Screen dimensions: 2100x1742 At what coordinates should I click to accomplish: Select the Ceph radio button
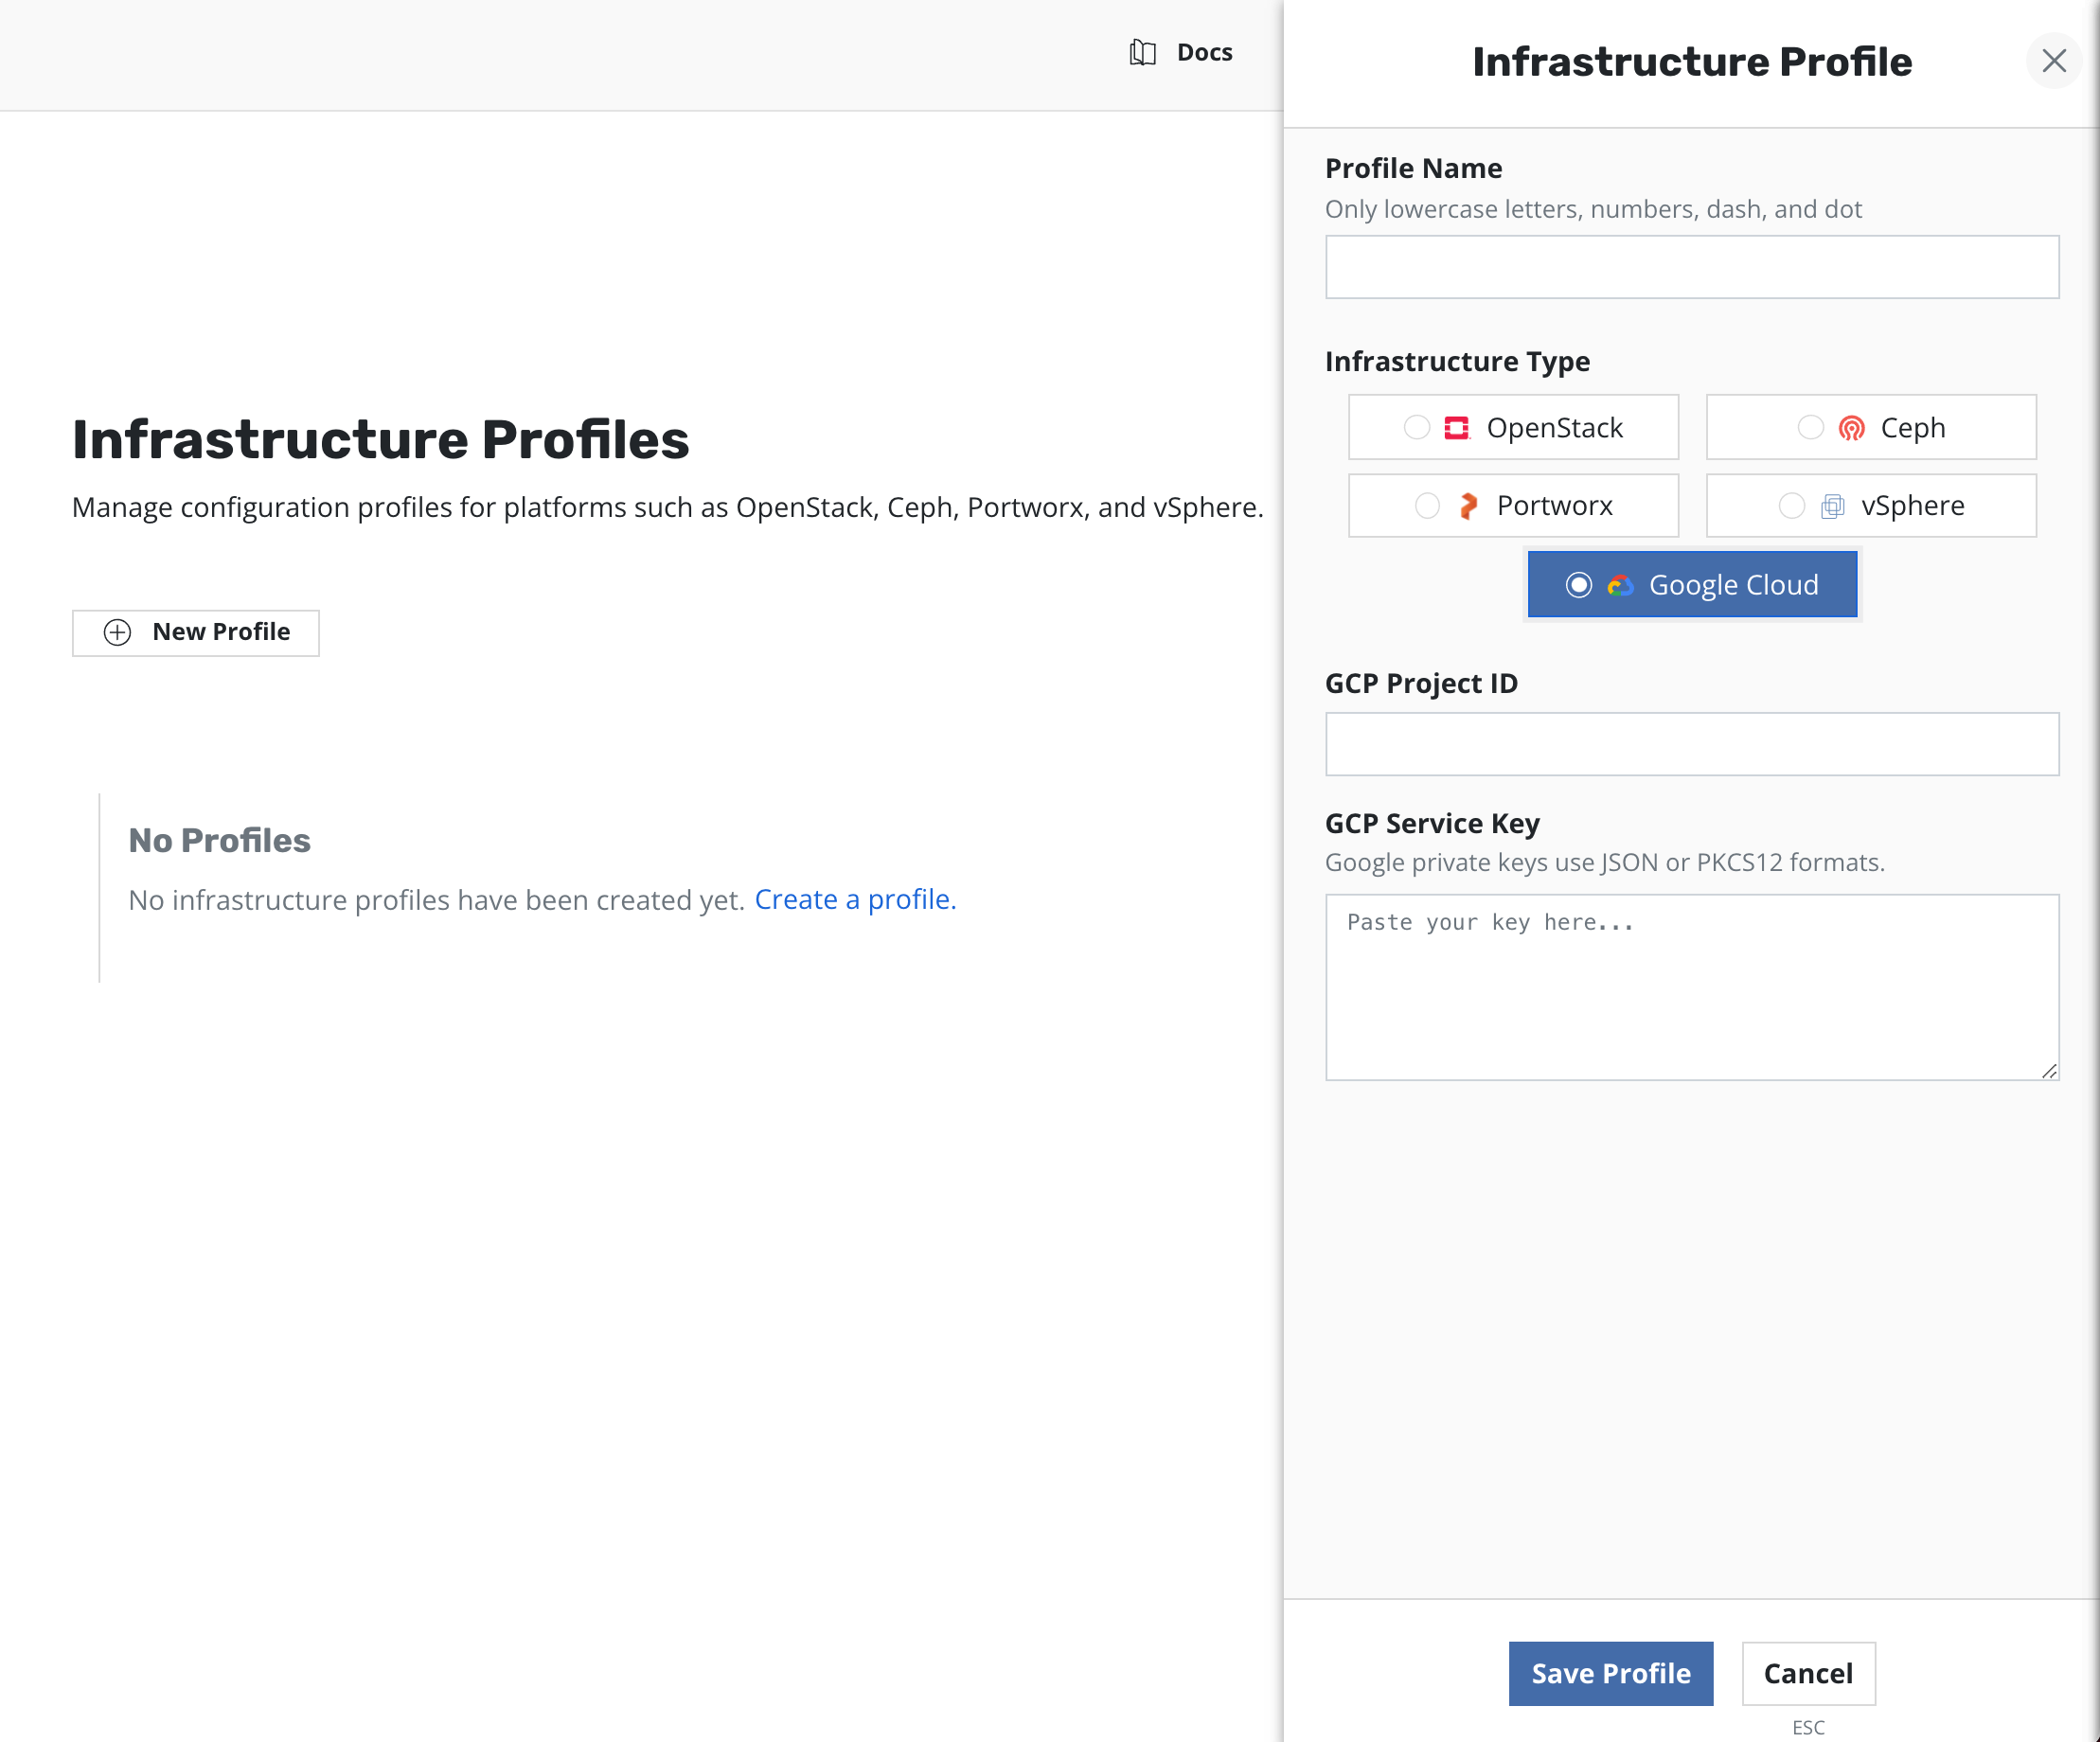pyautogui.click(x=1810, y=428)
